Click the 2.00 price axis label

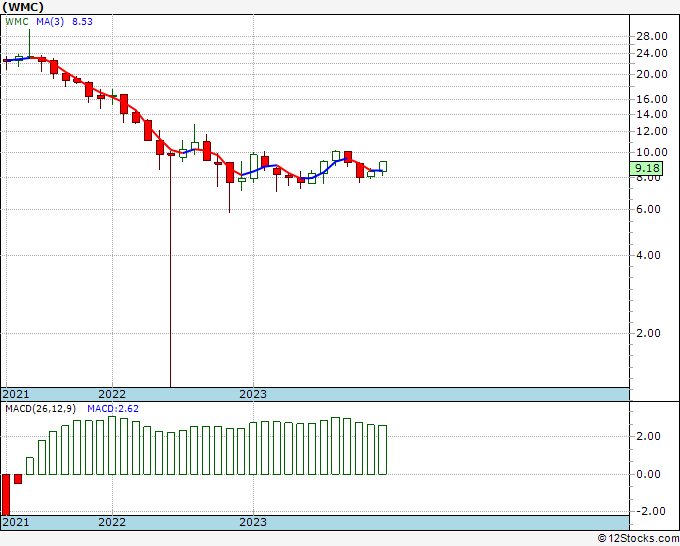pyautogui.click(x=648, y=333)
